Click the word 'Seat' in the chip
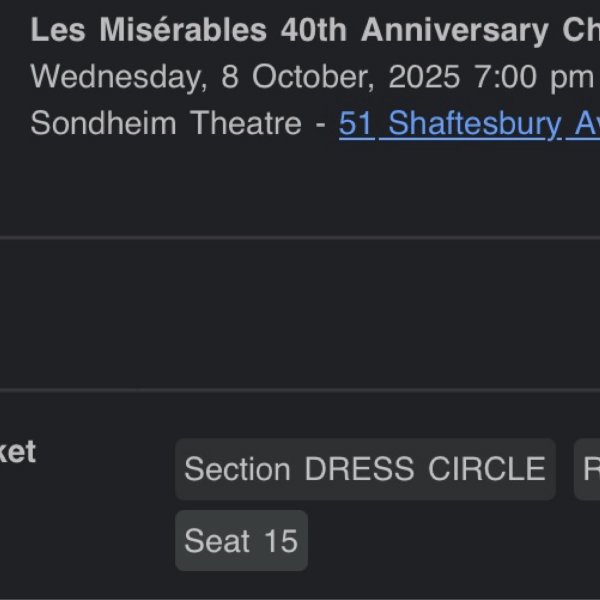The height and width of the screenshot is (600, 600). pos(217,541)
